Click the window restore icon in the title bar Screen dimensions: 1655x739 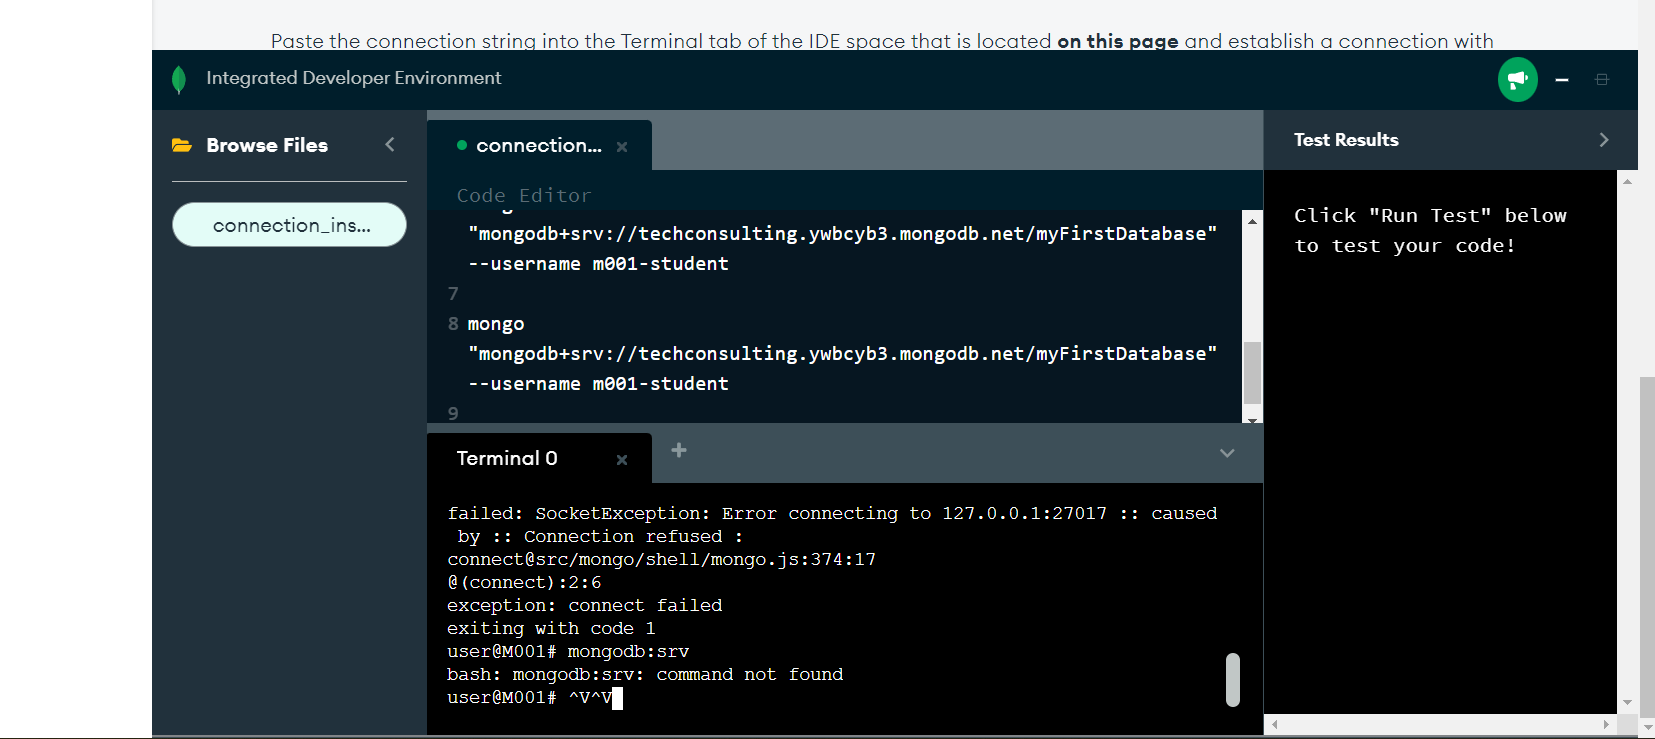coord(1603,79)
